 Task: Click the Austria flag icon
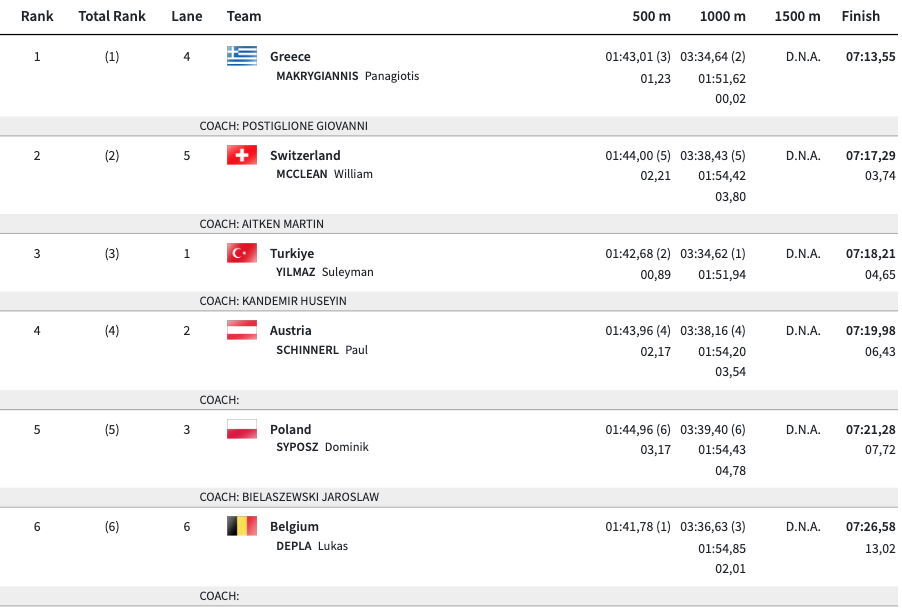[x=242, y=330]
